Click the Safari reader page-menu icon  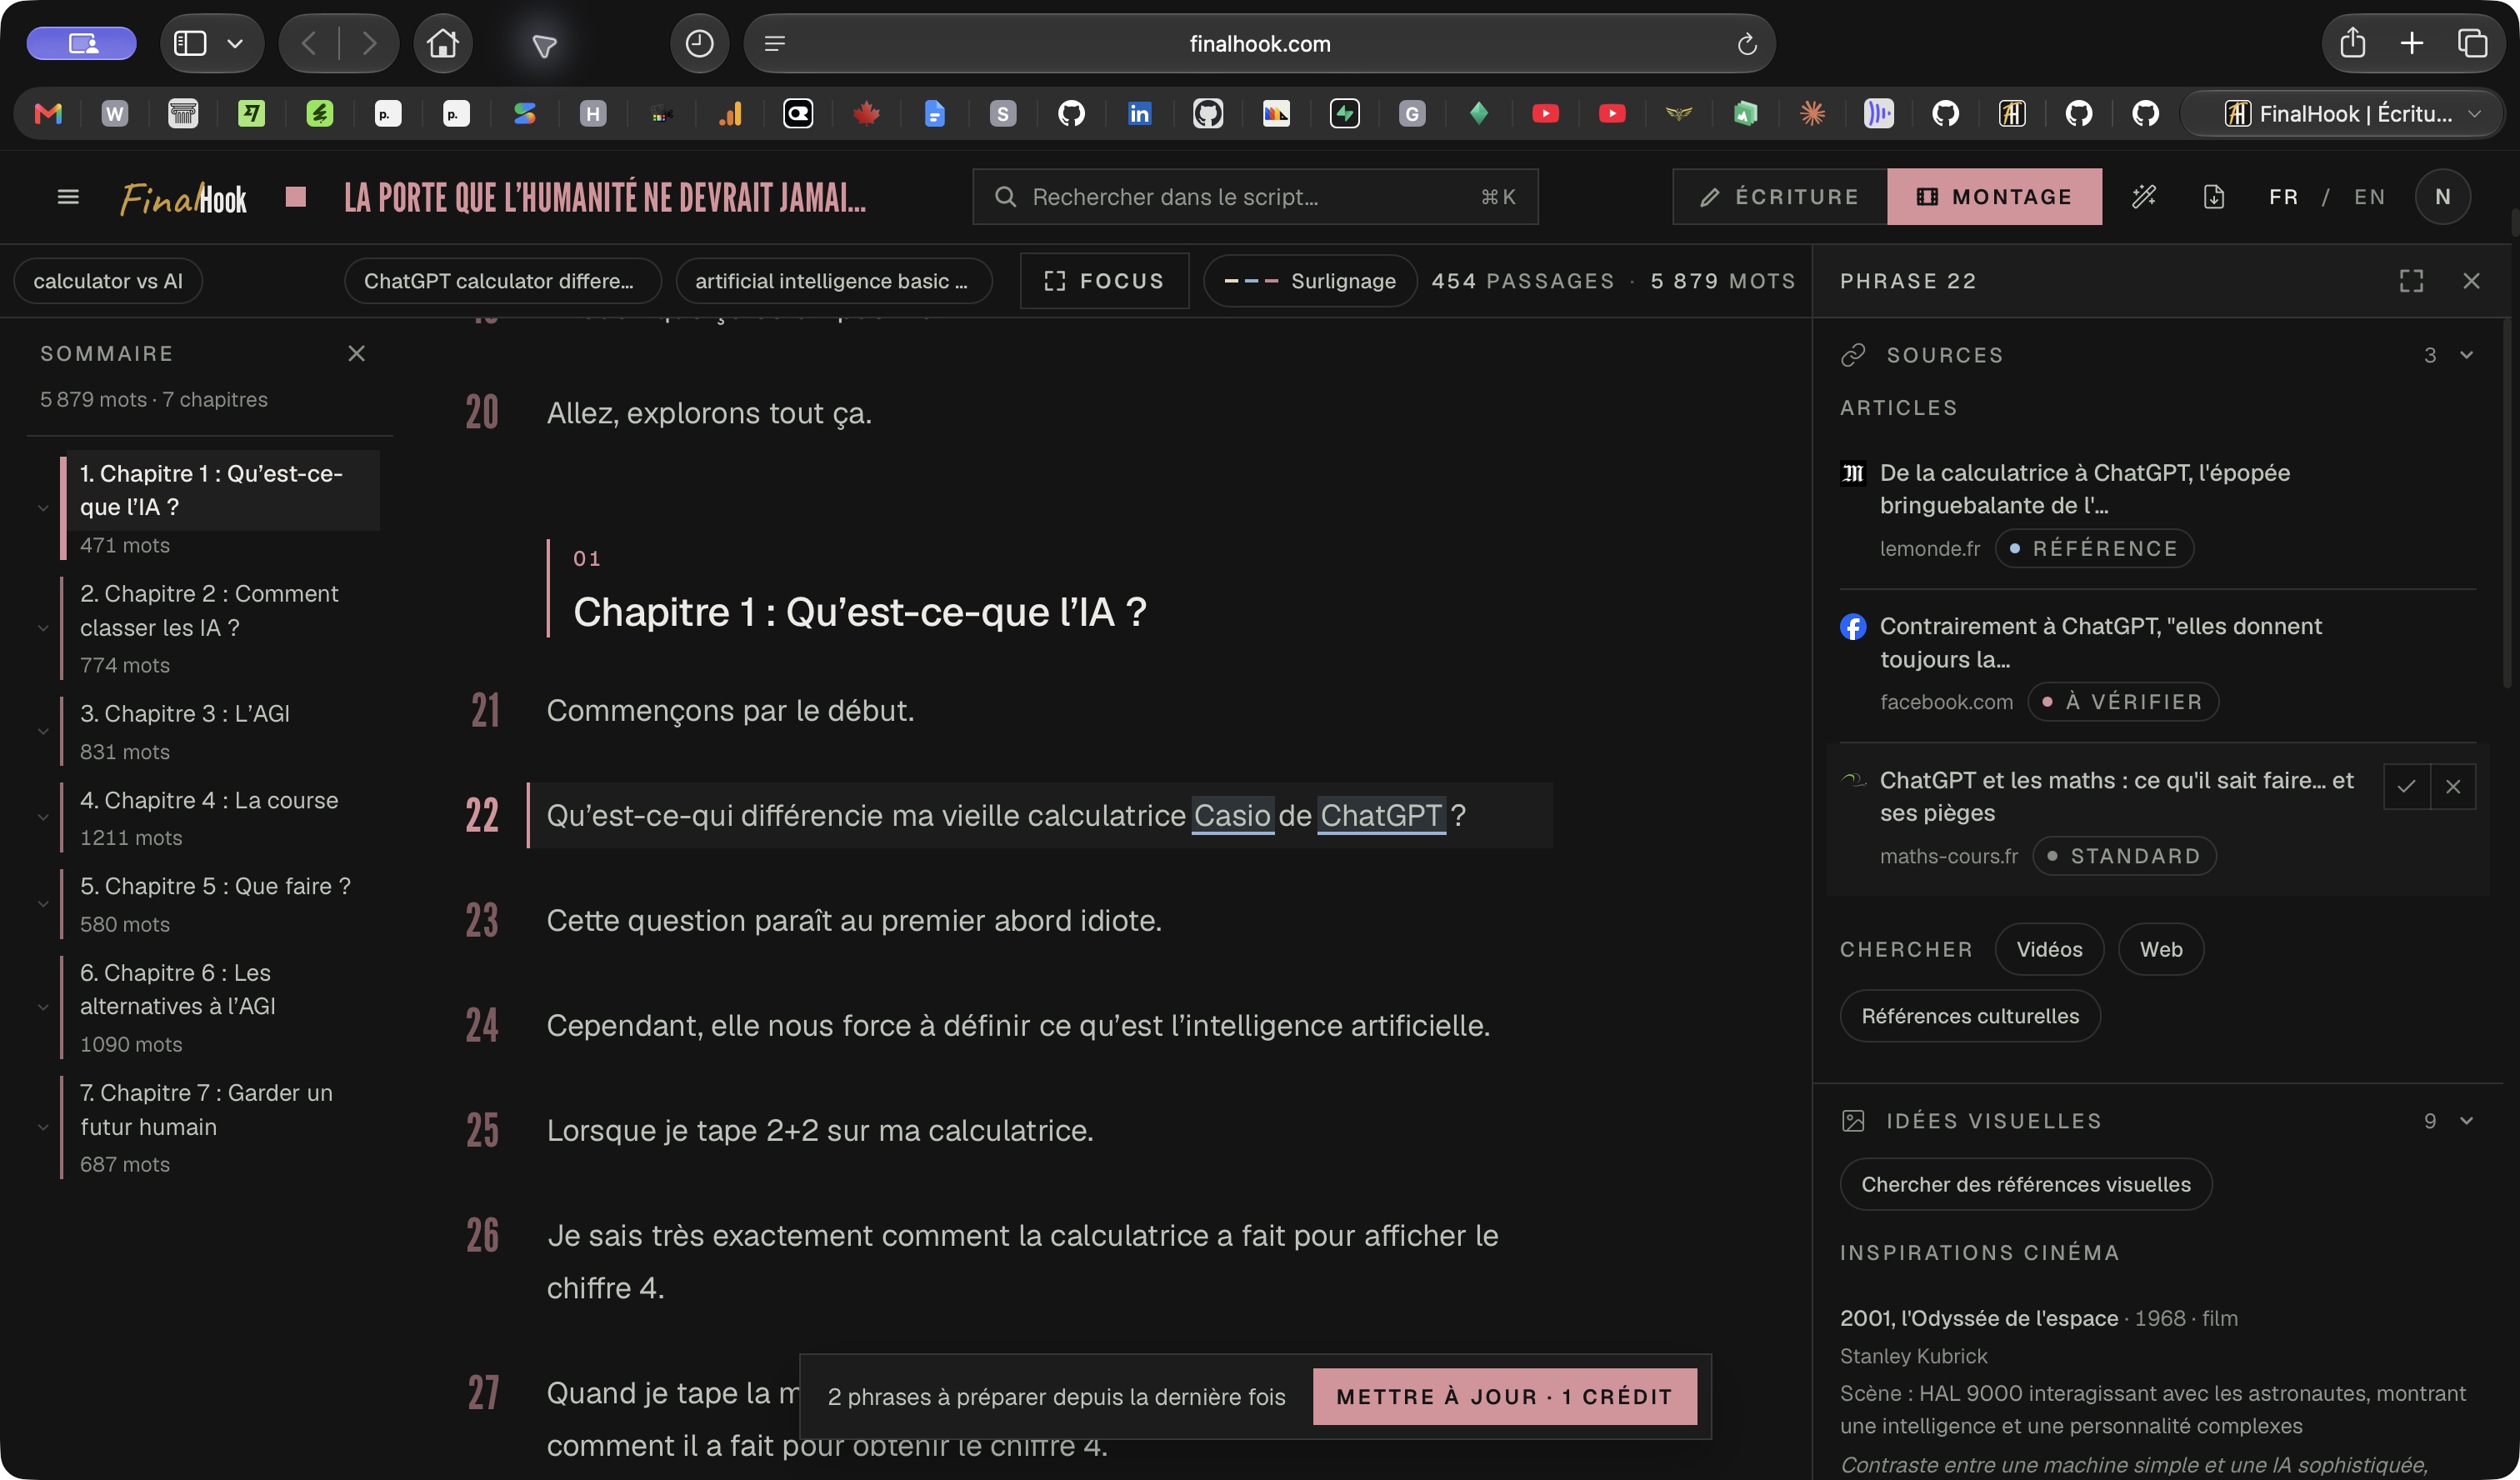pos(775,43)
